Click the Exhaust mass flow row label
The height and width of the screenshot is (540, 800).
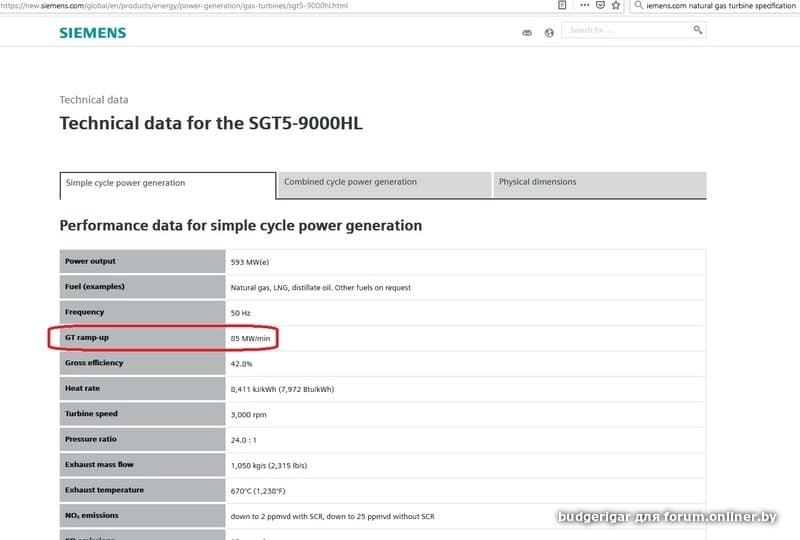tap(99, 464)
